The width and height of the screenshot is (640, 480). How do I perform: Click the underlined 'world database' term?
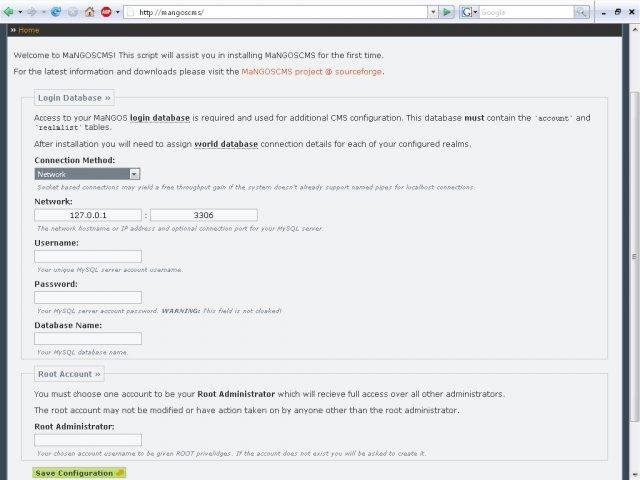tap(226, 144)
